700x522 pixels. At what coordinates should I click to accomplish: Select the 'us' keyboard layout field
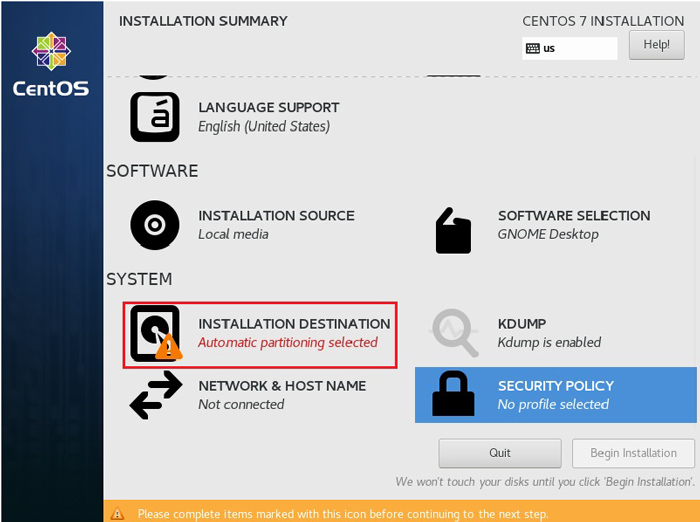coord(570,48)
